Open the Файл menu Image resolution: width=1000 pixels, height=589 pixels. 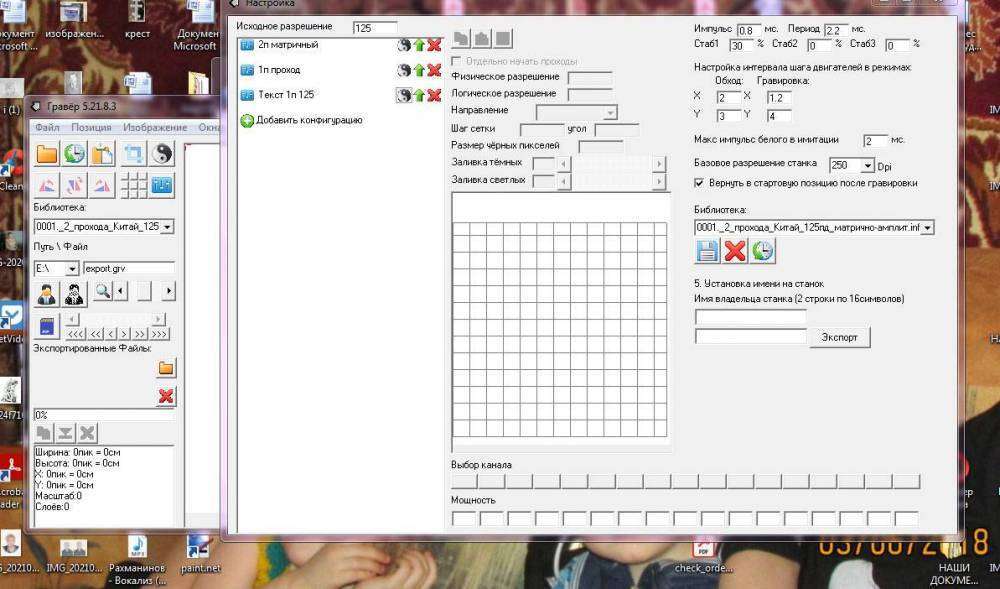tap(47, 128)
